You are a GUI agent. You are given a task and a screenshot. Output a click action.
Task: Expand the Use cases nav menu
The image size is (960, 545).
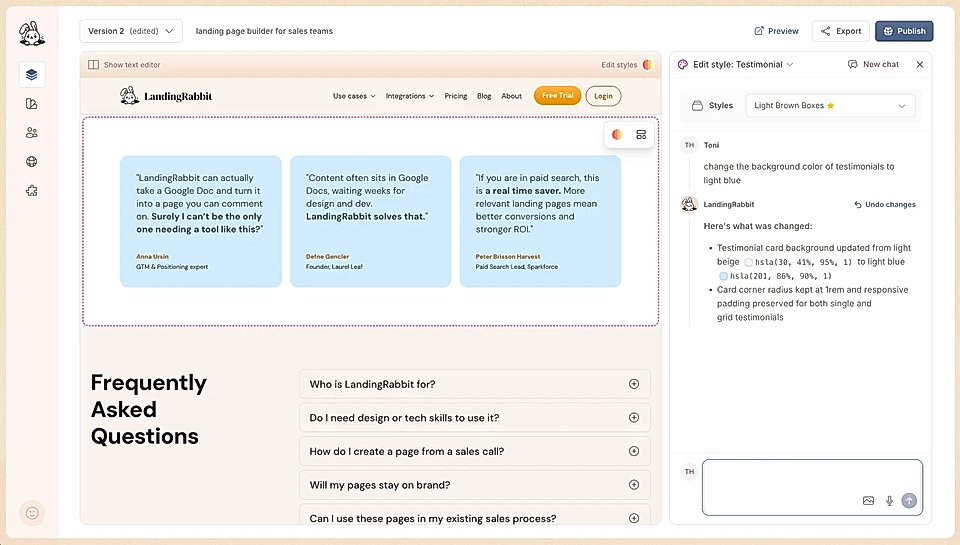(x=354, y=96)
